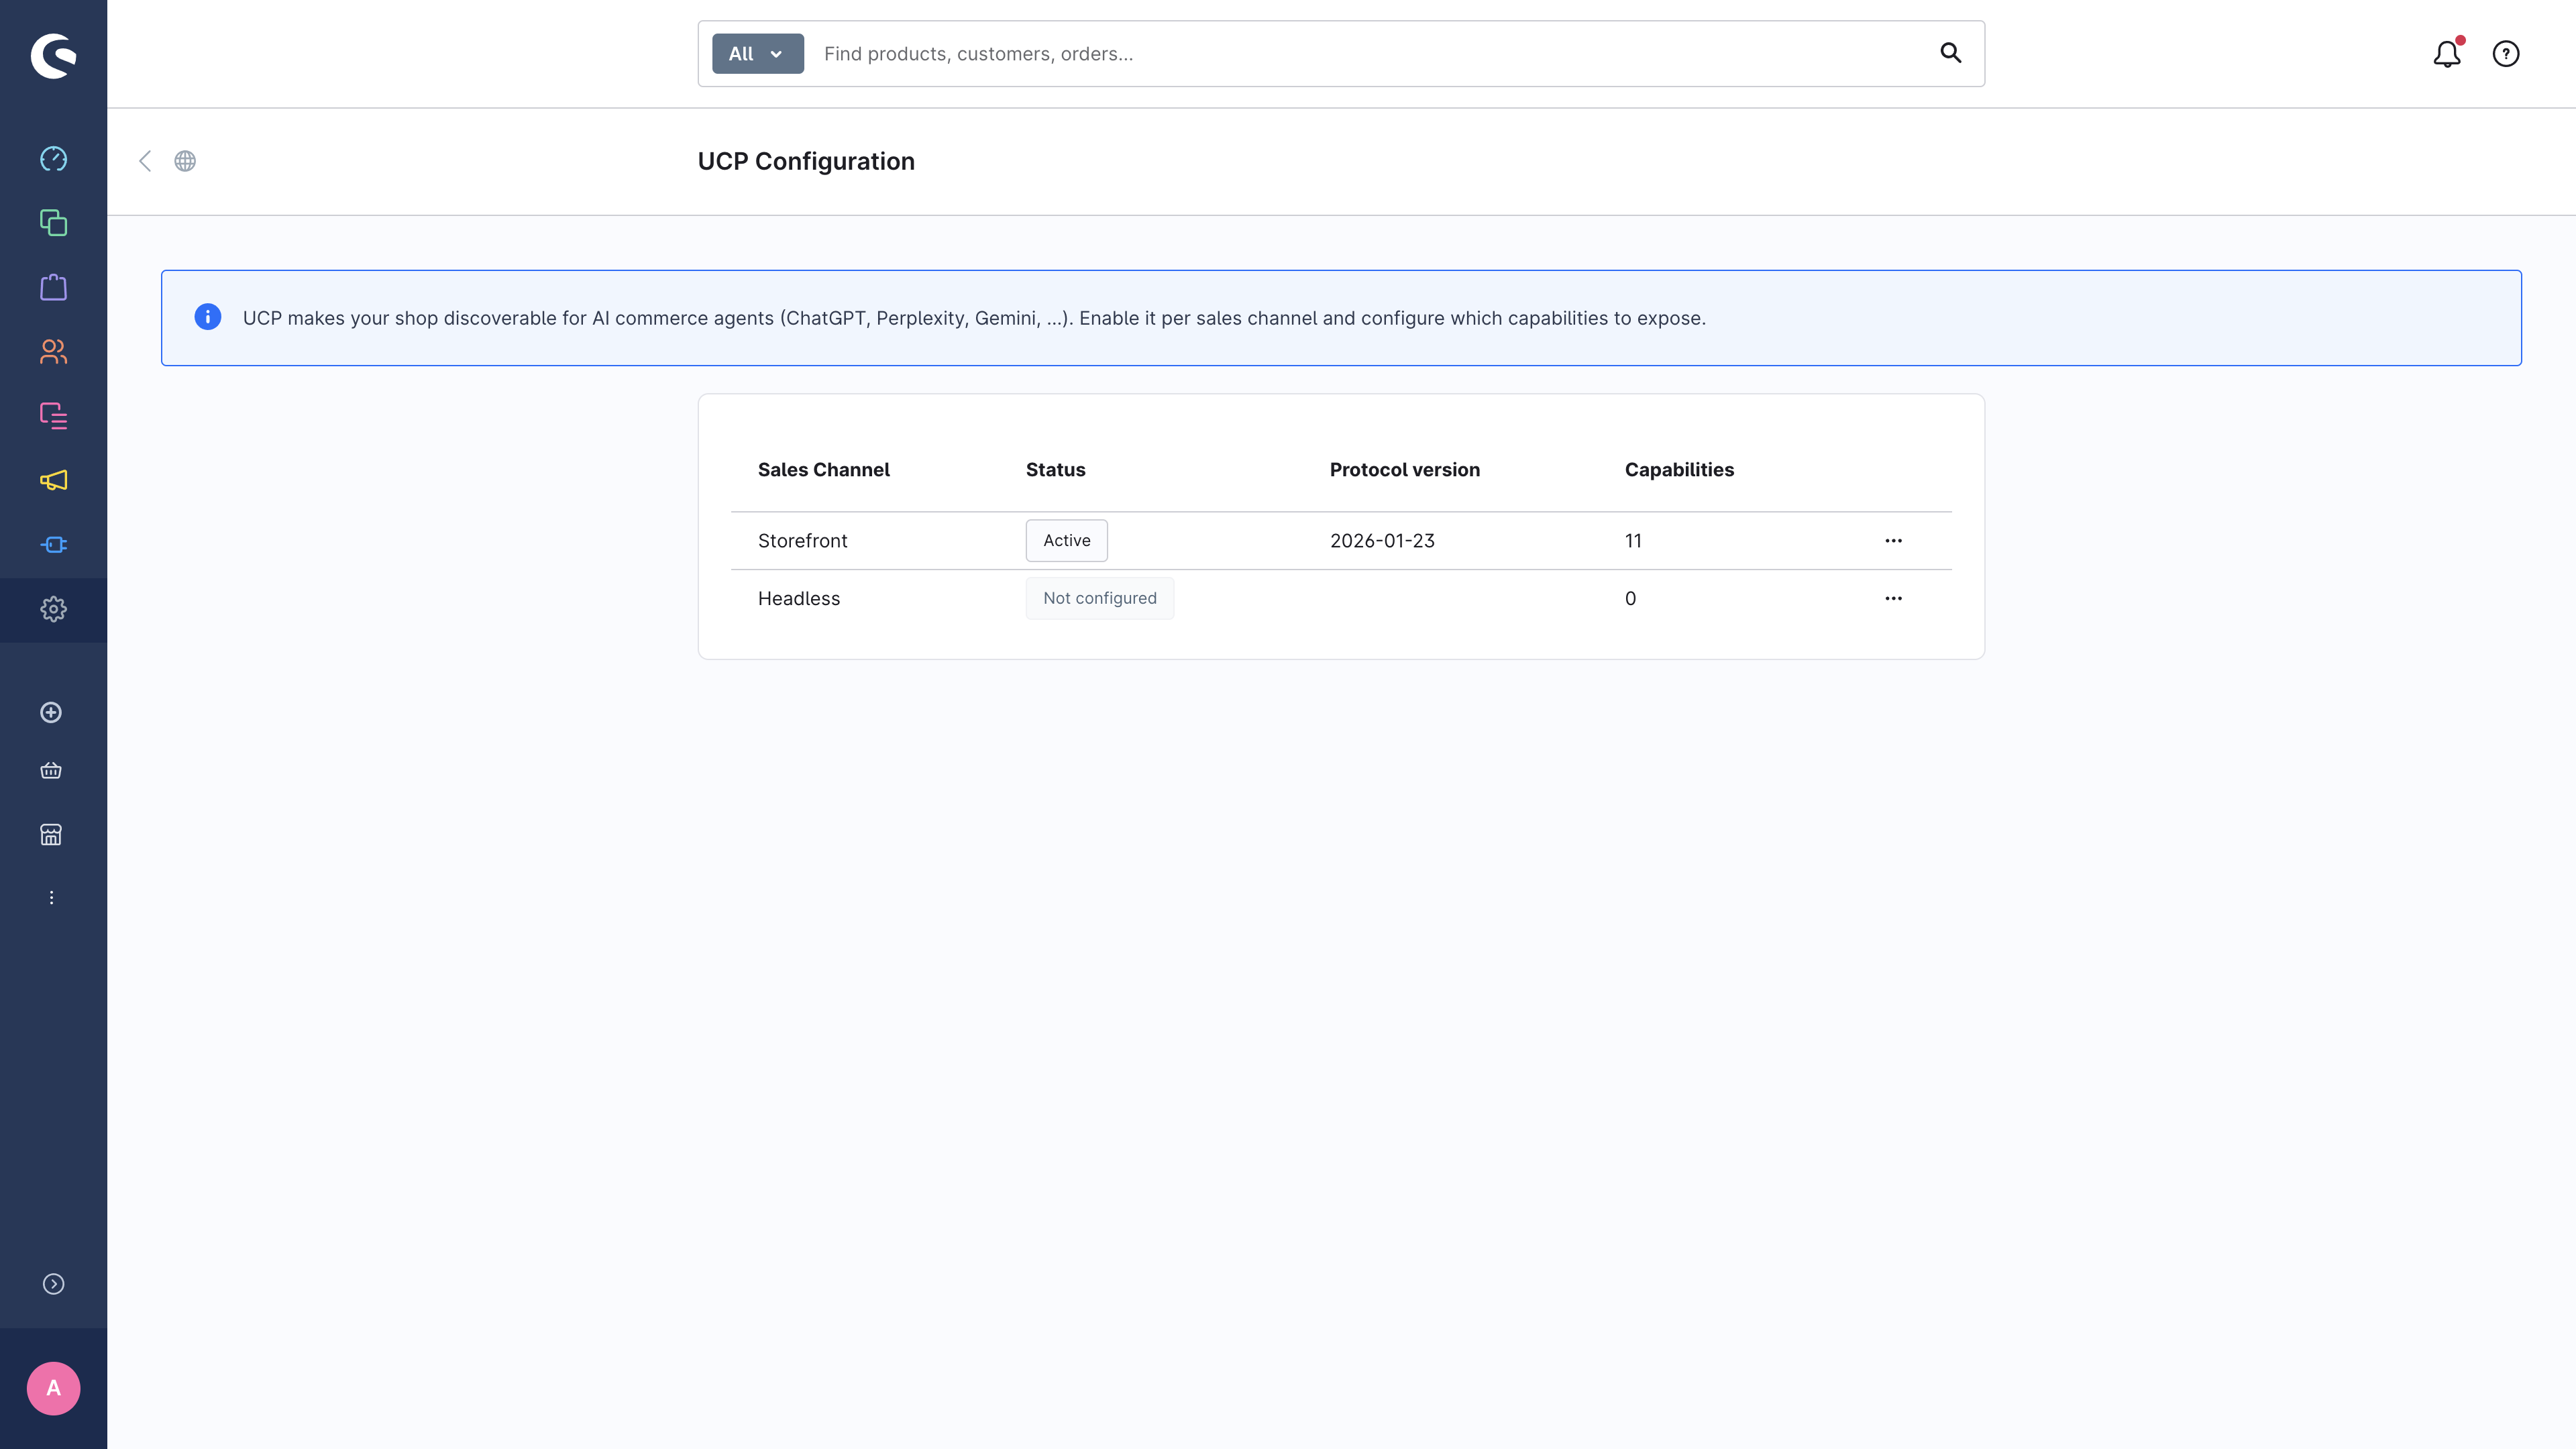Screen dimensions: 2576x1449
Task: Click the globe language icon
Action: pyautogui.click(x=185, y=161)
